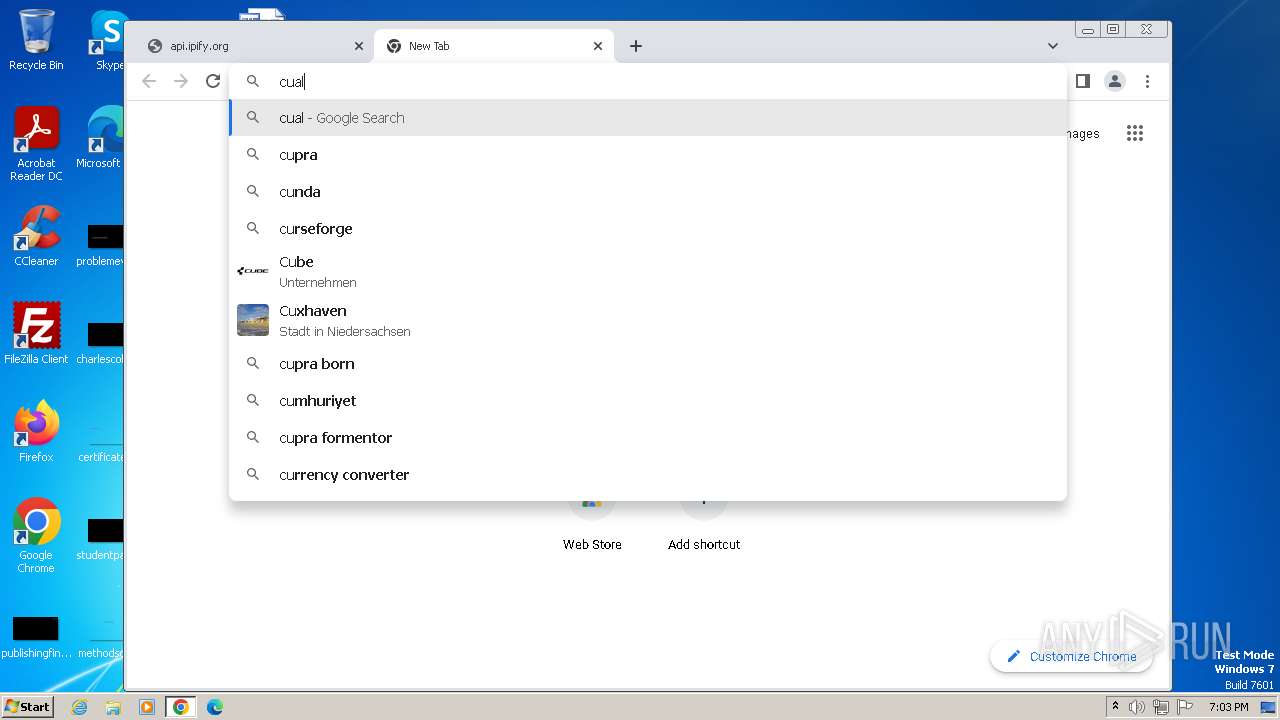Open Google Chrome desktop icon
1280x720 pixels.
tap(36, 536)
